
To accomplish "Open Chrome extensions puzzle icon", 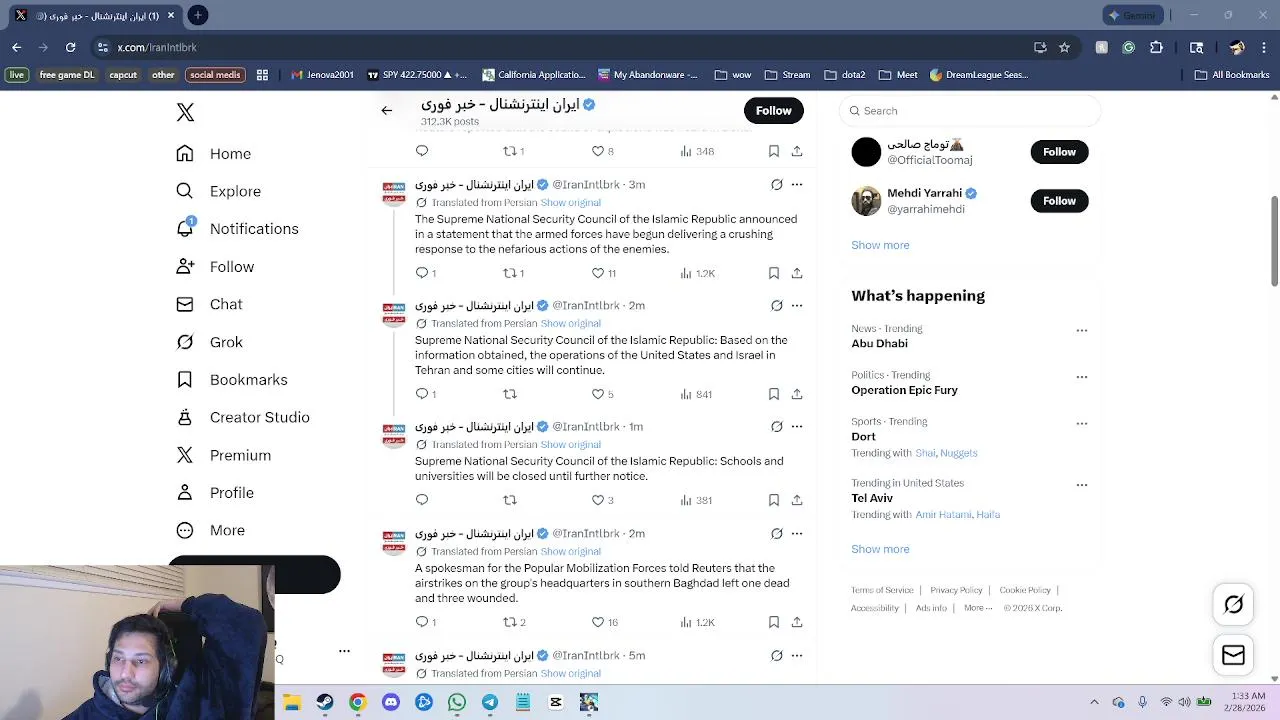I will pyautogui.click(x=1156, y=47).
